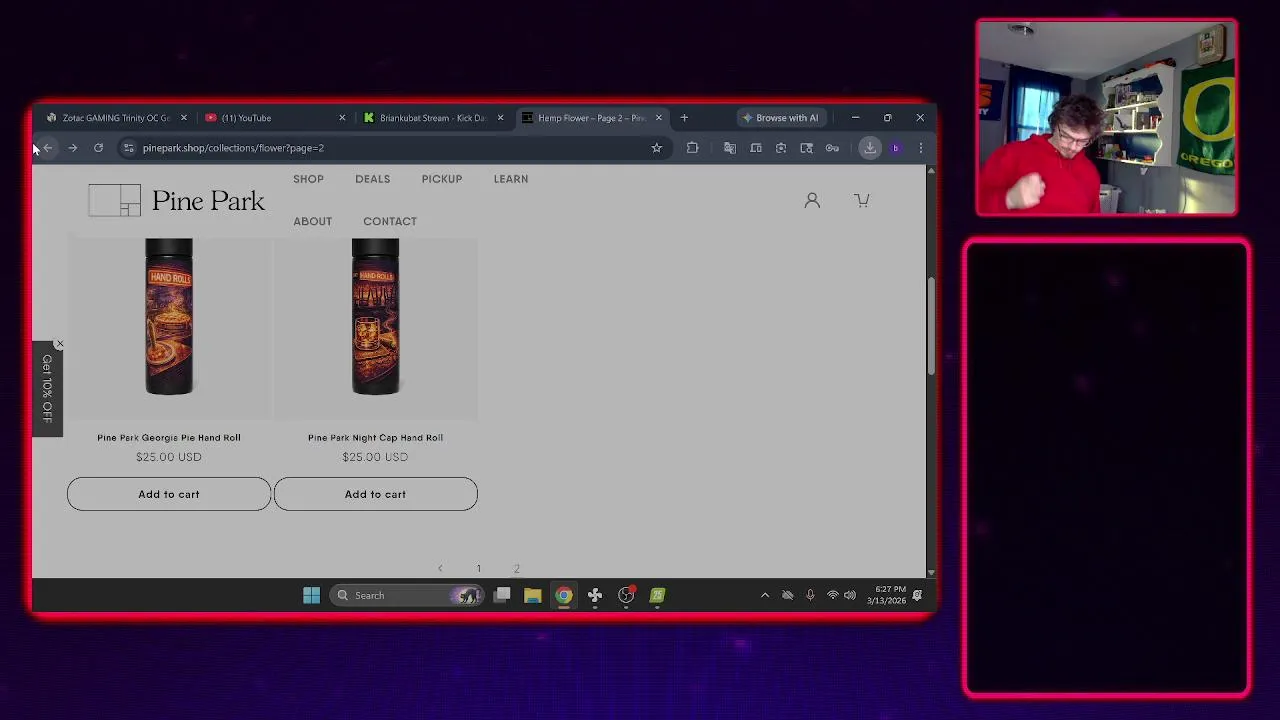Show hidden system tray icons
The width and height of the screenshot is (1280, 720).
(765, 595)
